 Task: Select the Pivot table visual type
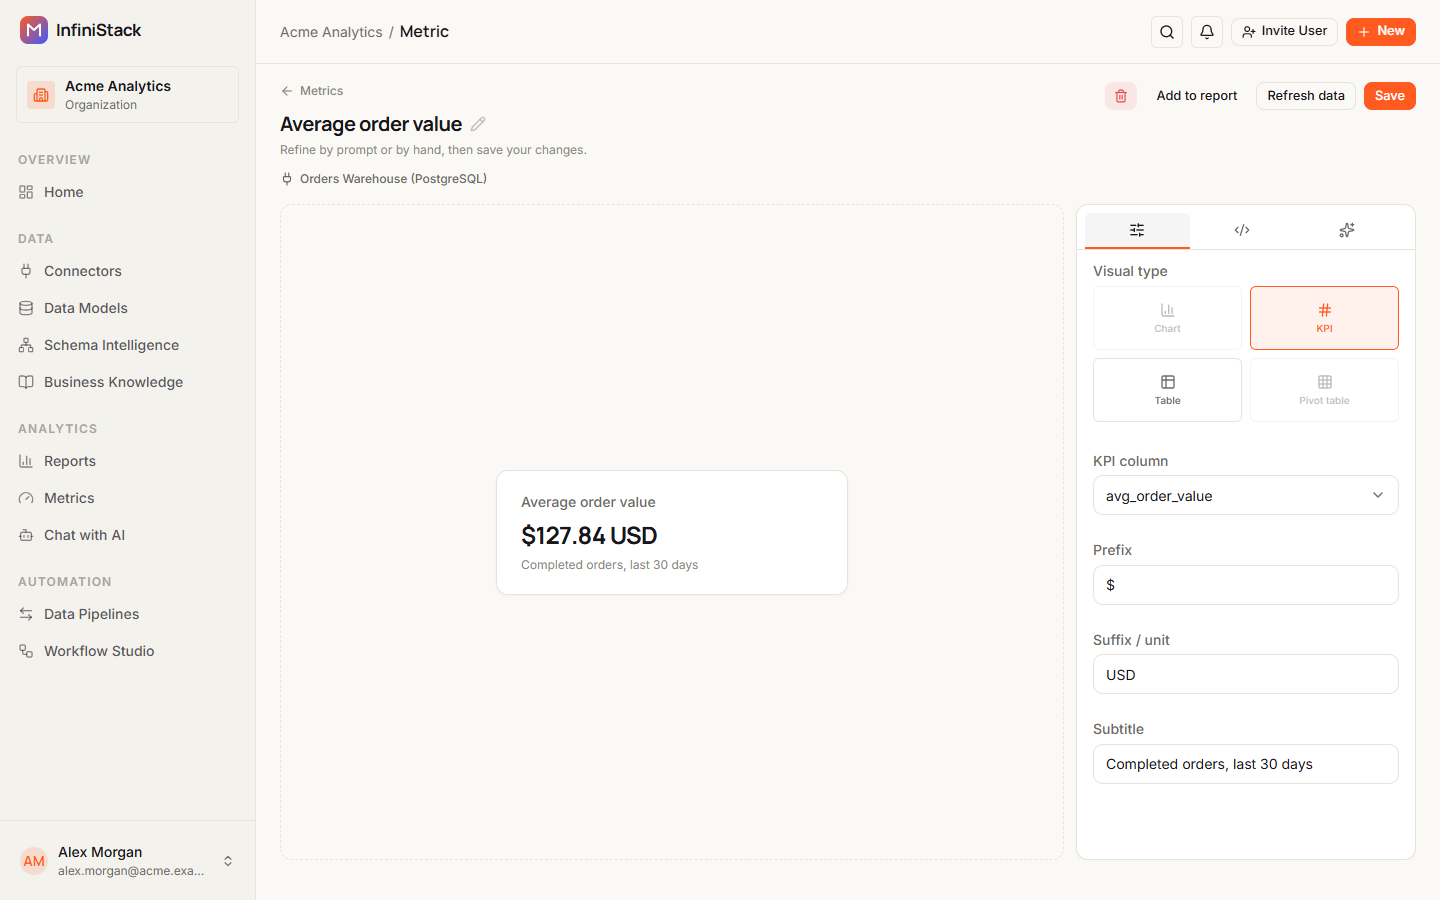pyautogui.click(x=1324, y=390)
